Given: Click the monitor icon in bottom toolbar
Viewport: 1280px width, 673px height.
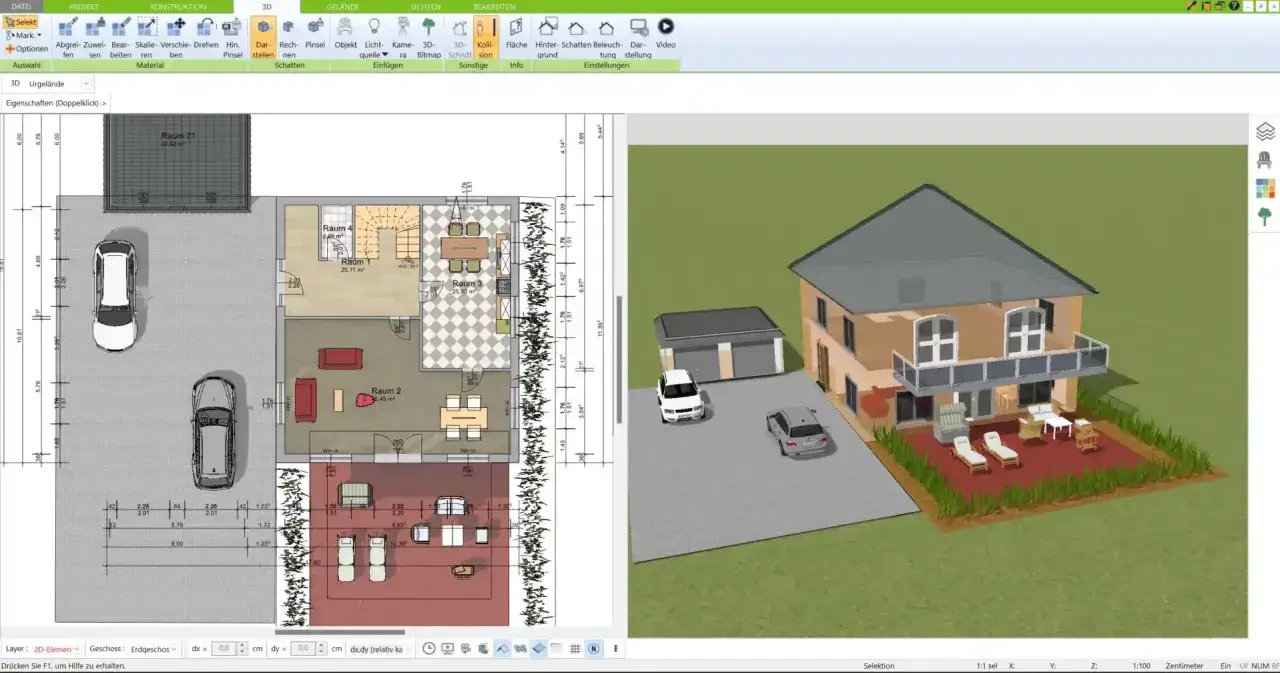Looking at the screenshot, I should (x=447, y=649).
